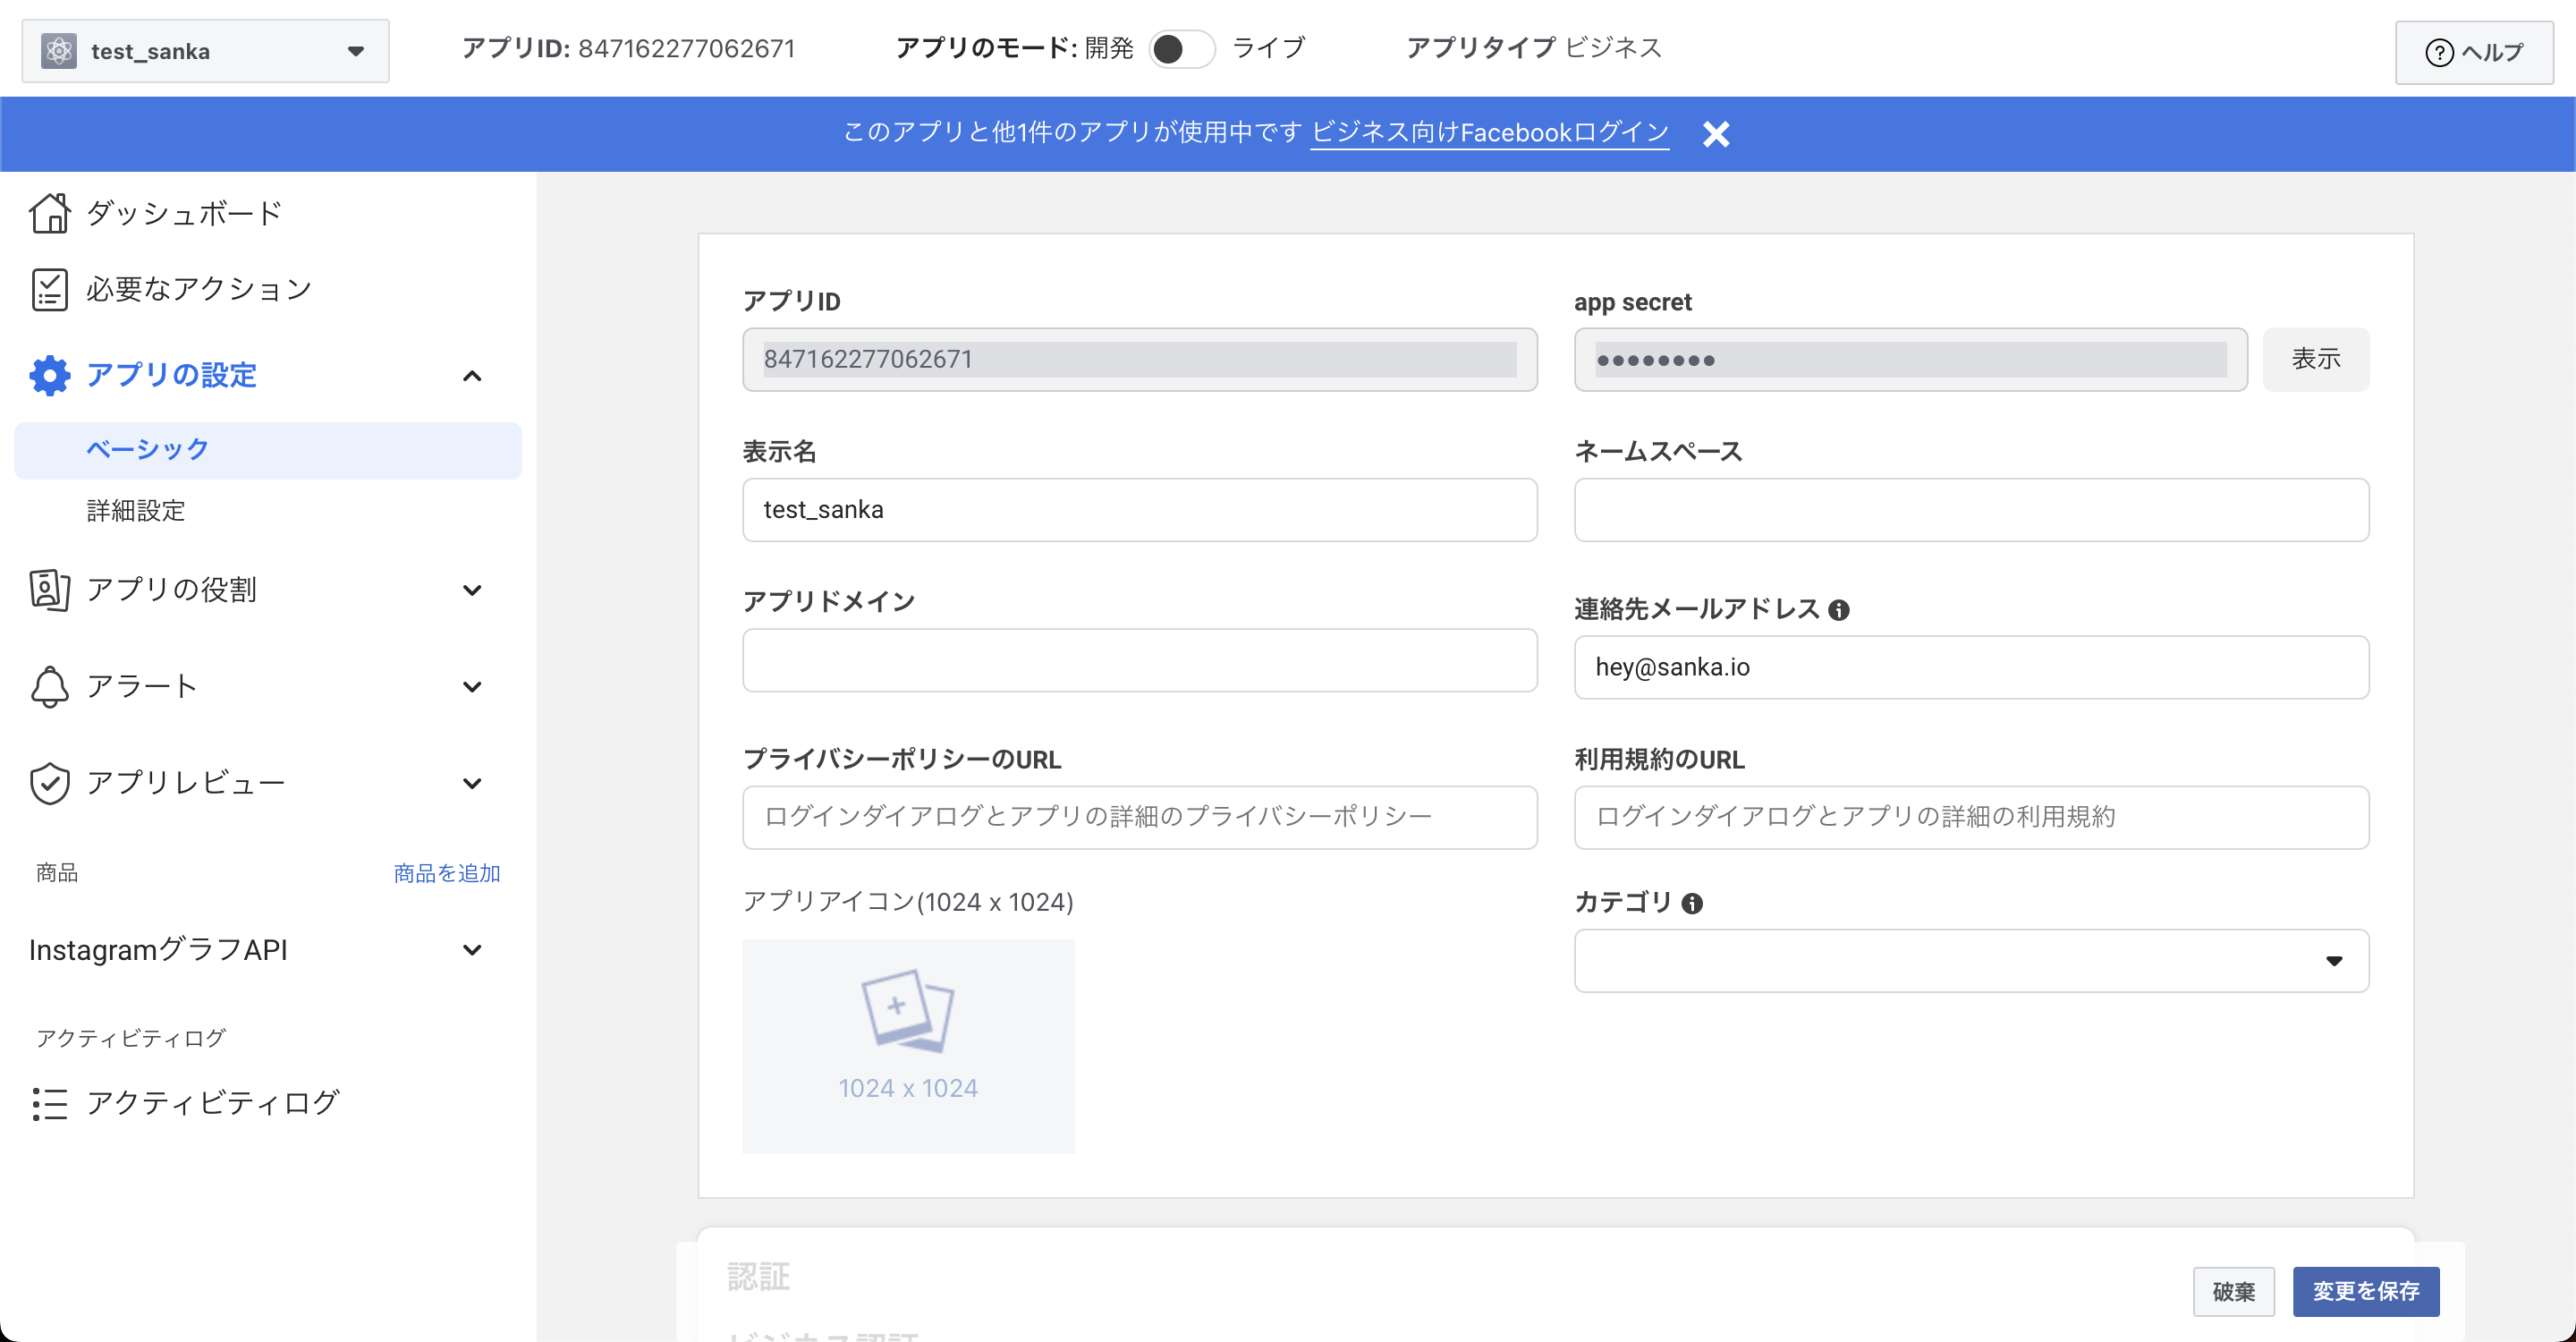Click the app review shield icon

[49, 783]
